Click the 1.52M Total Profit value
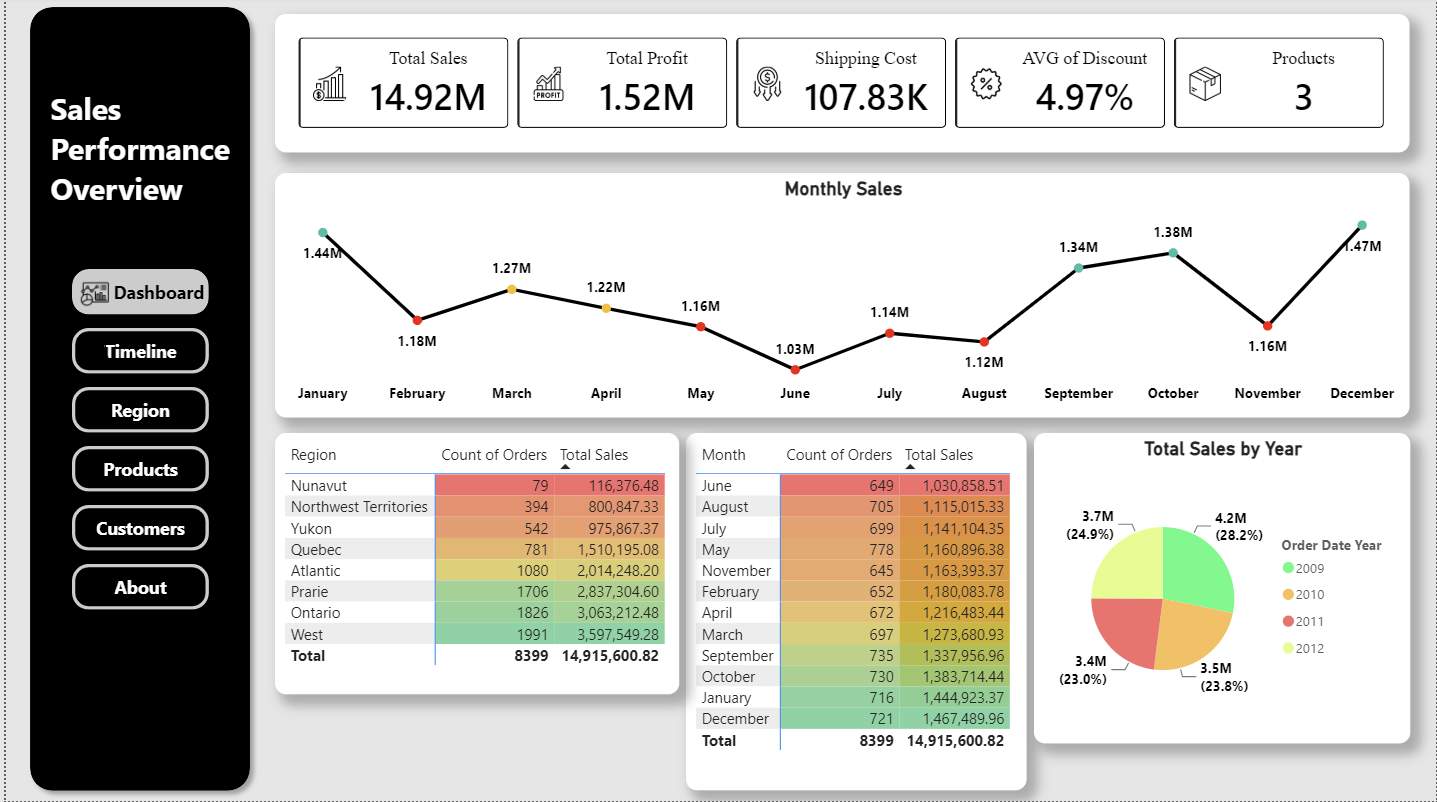The width and height of the screenshot is (1437, 802). coord(646,97)
